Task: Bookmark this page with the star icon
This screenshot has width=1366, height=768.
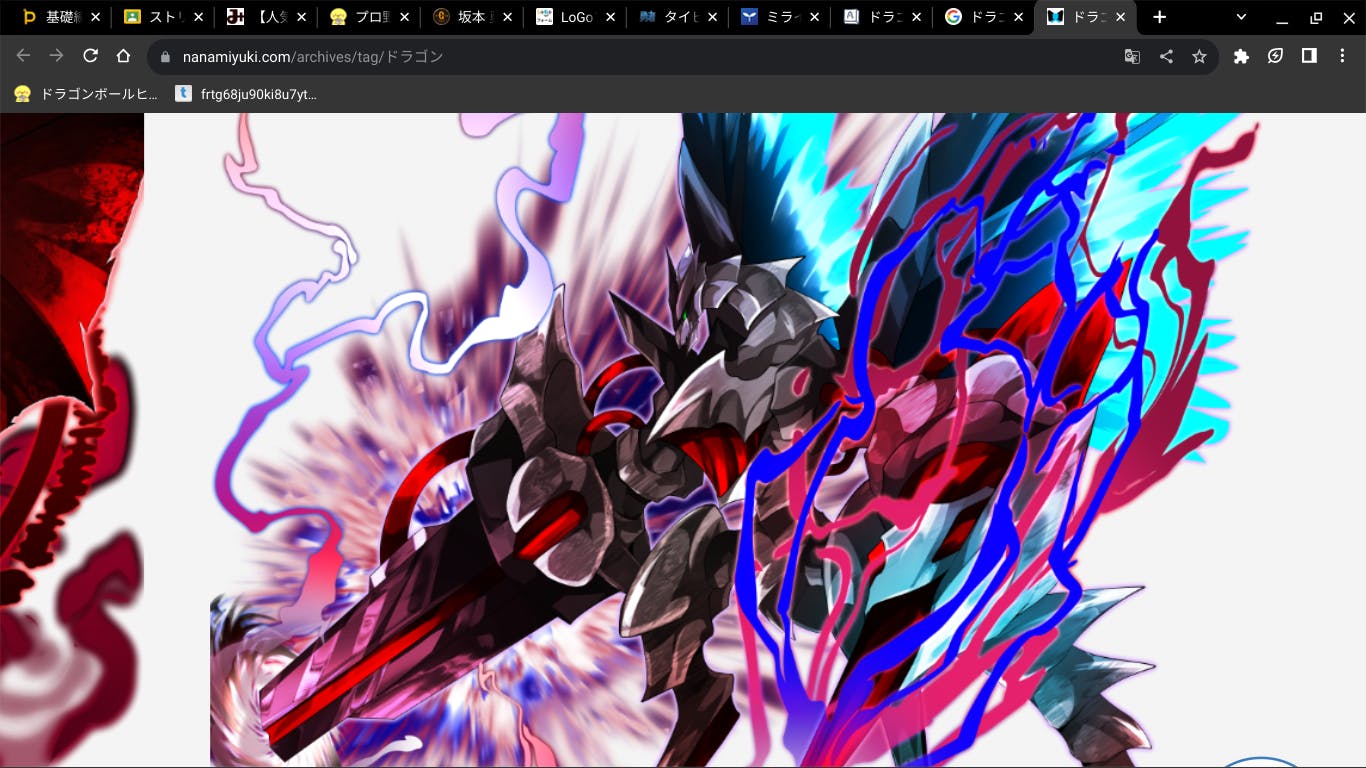Action: 1199,57
